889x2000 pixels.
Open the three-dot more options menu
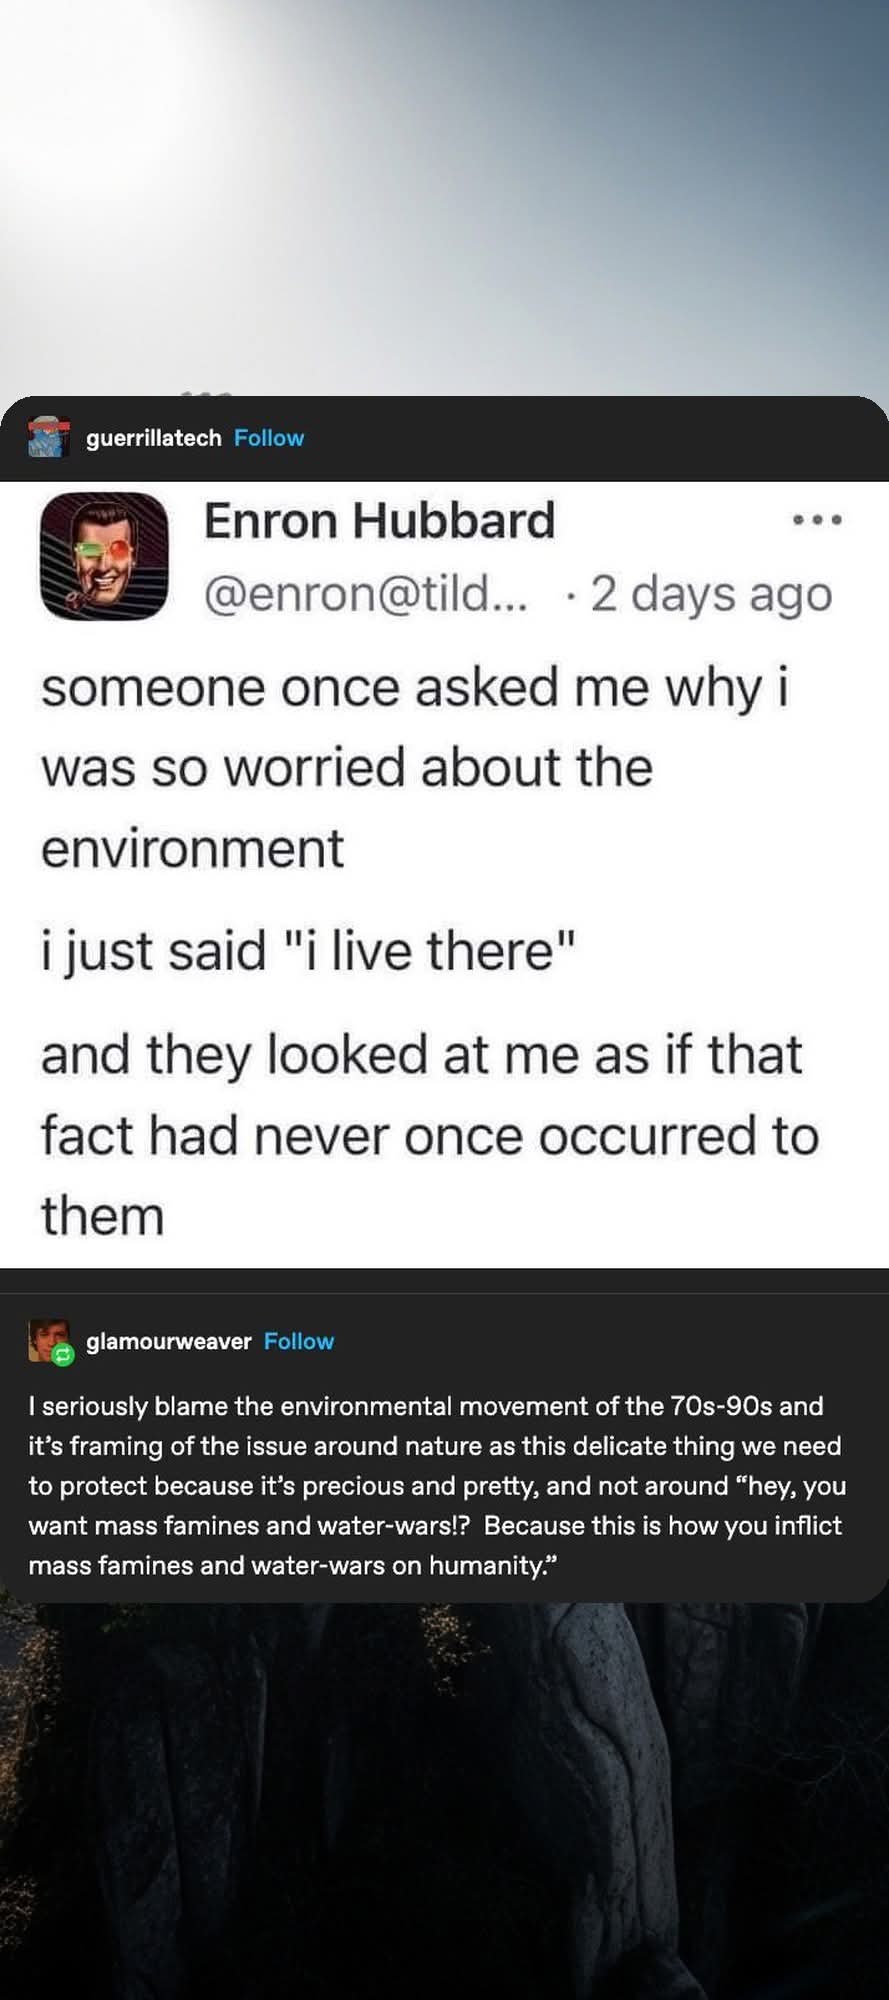click(x=817, y=521)
